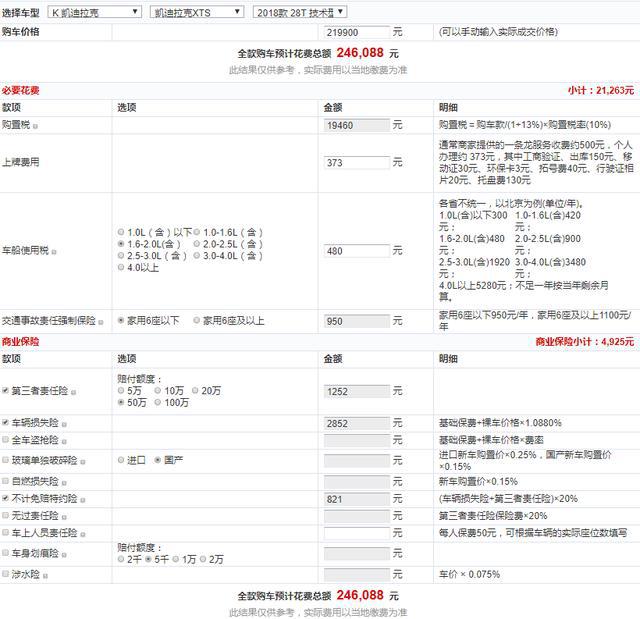Click info icon next to 涉水险
The height and width of the screenshot is (619, 640).
pos(45,576)
